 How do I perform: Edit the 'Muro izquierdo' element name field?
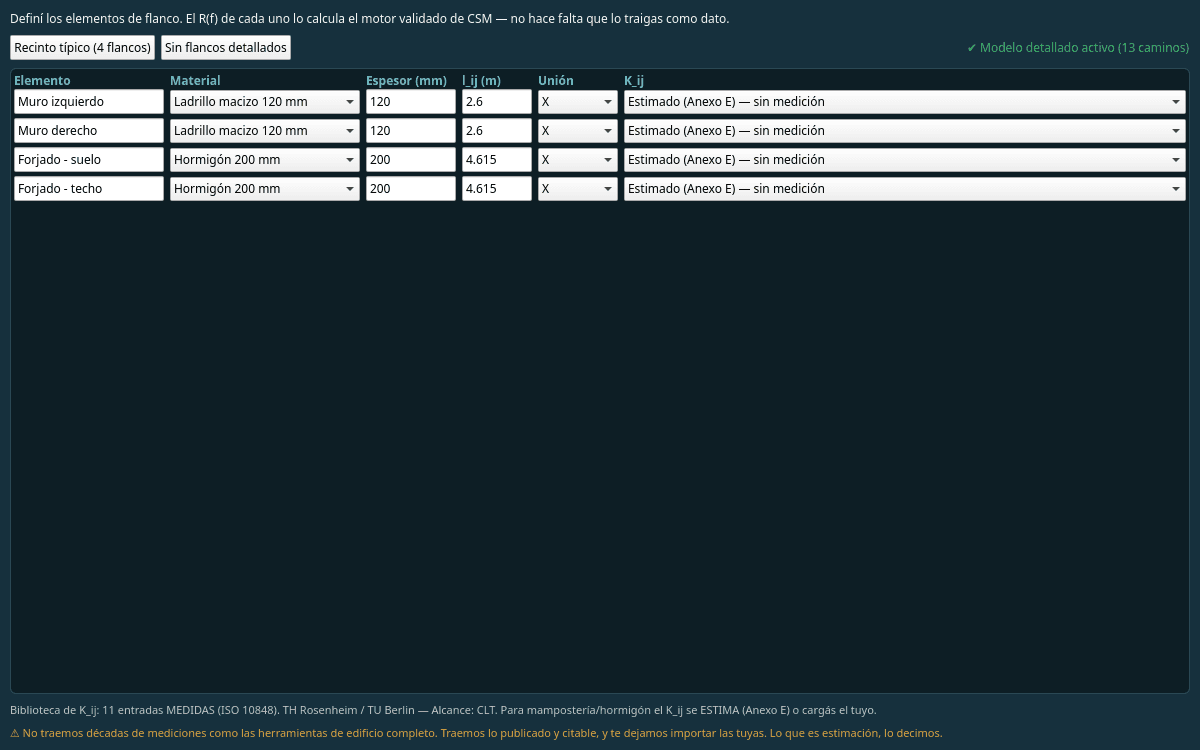[x=89, y=101]
